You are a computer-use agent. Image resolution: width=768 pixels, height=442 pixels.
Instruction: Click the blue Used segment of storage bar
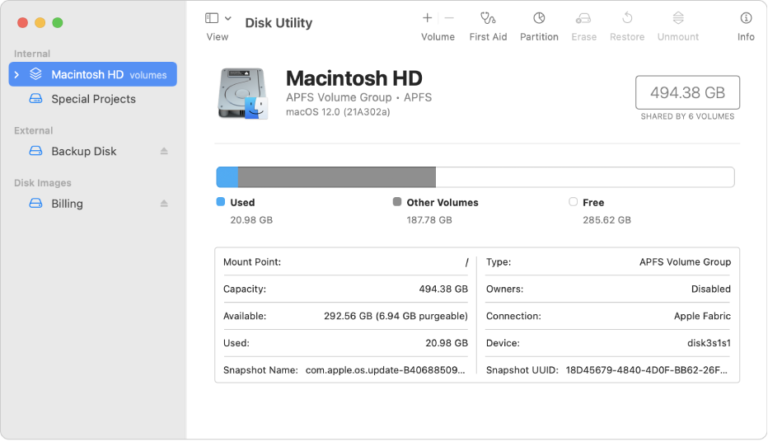pyautogui.click(x=227, y=177)
